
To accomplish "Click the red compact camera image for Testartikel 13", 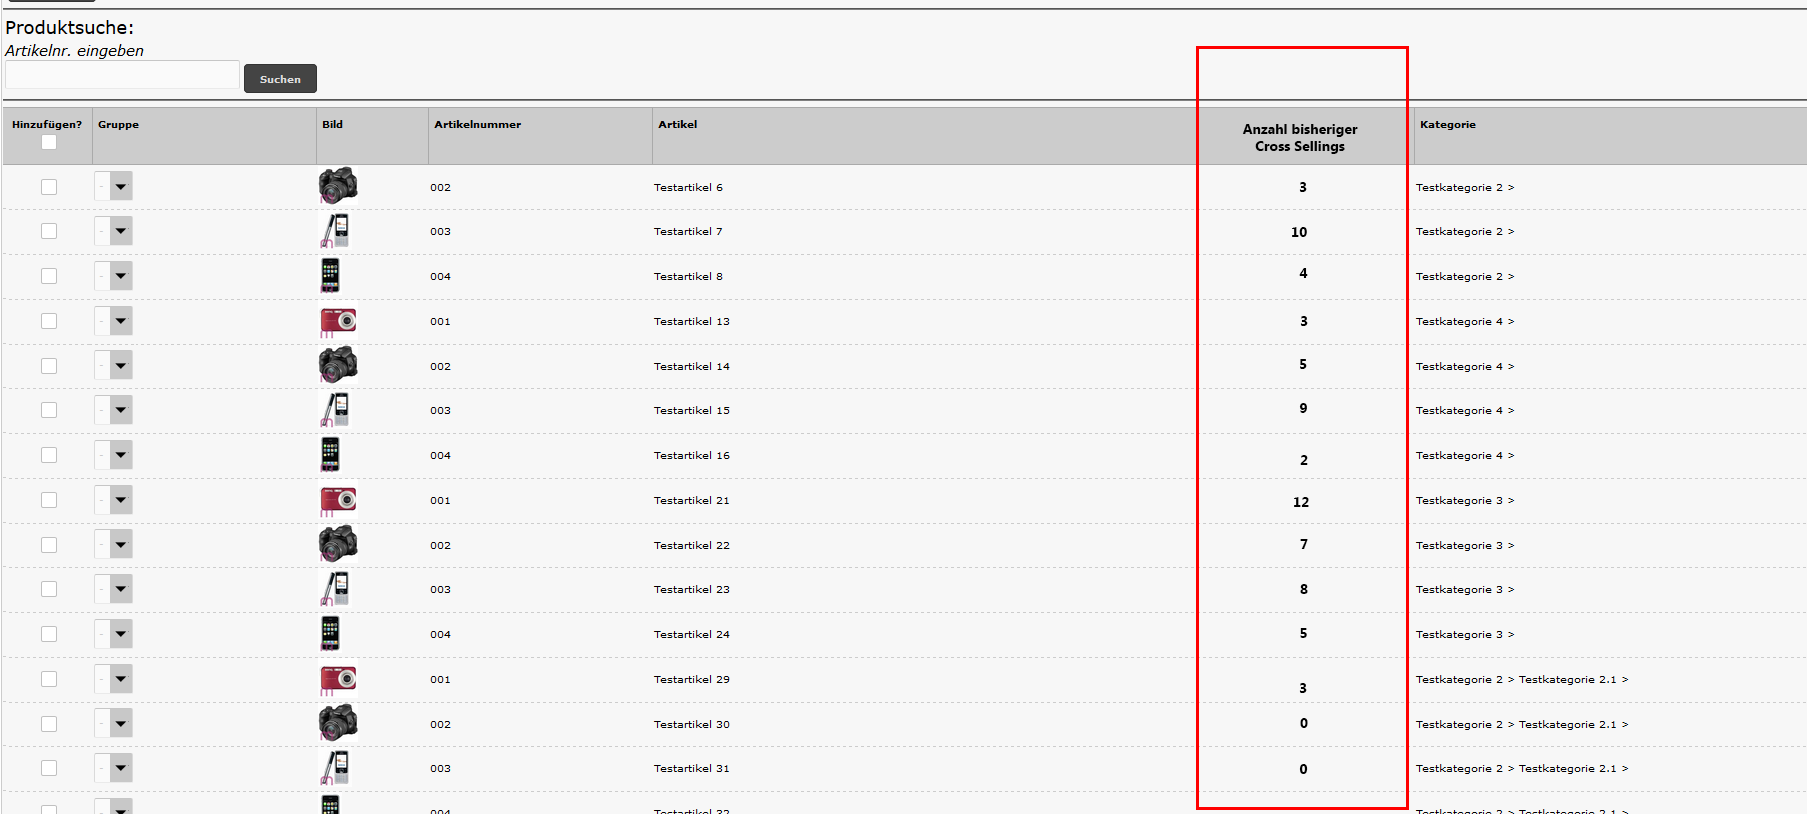I will click(338, 321).
